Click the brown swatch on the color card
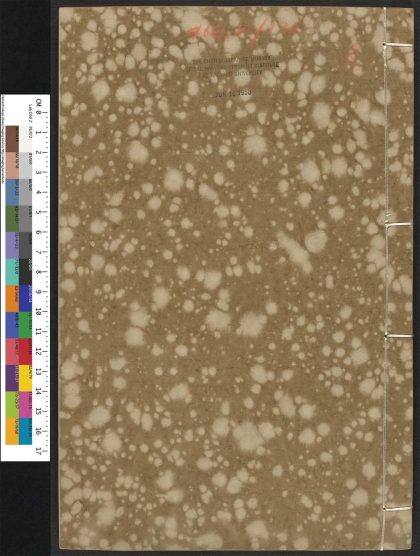The image size is (420, 556). (12, 139)
